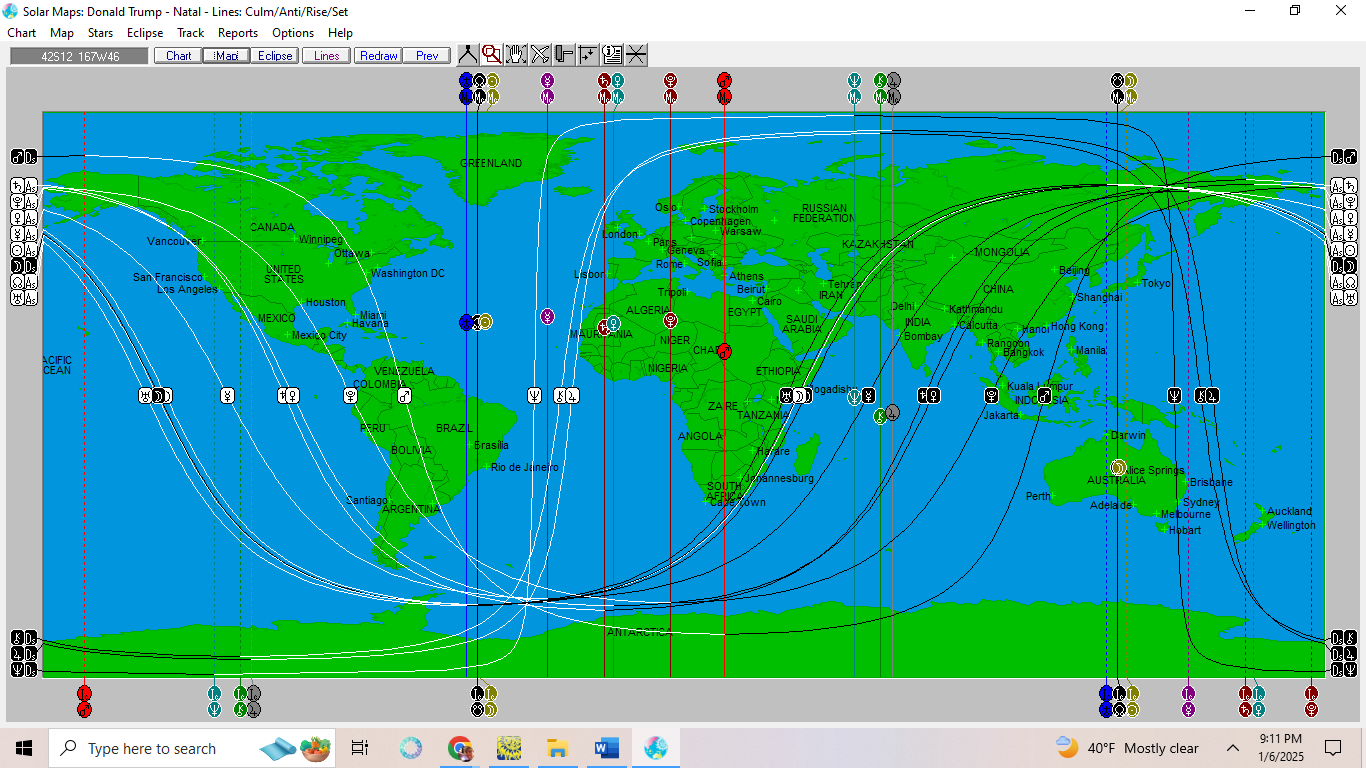Click the Tokyo city label
Screen dimensions: 1366x768
pos(1156,283)
